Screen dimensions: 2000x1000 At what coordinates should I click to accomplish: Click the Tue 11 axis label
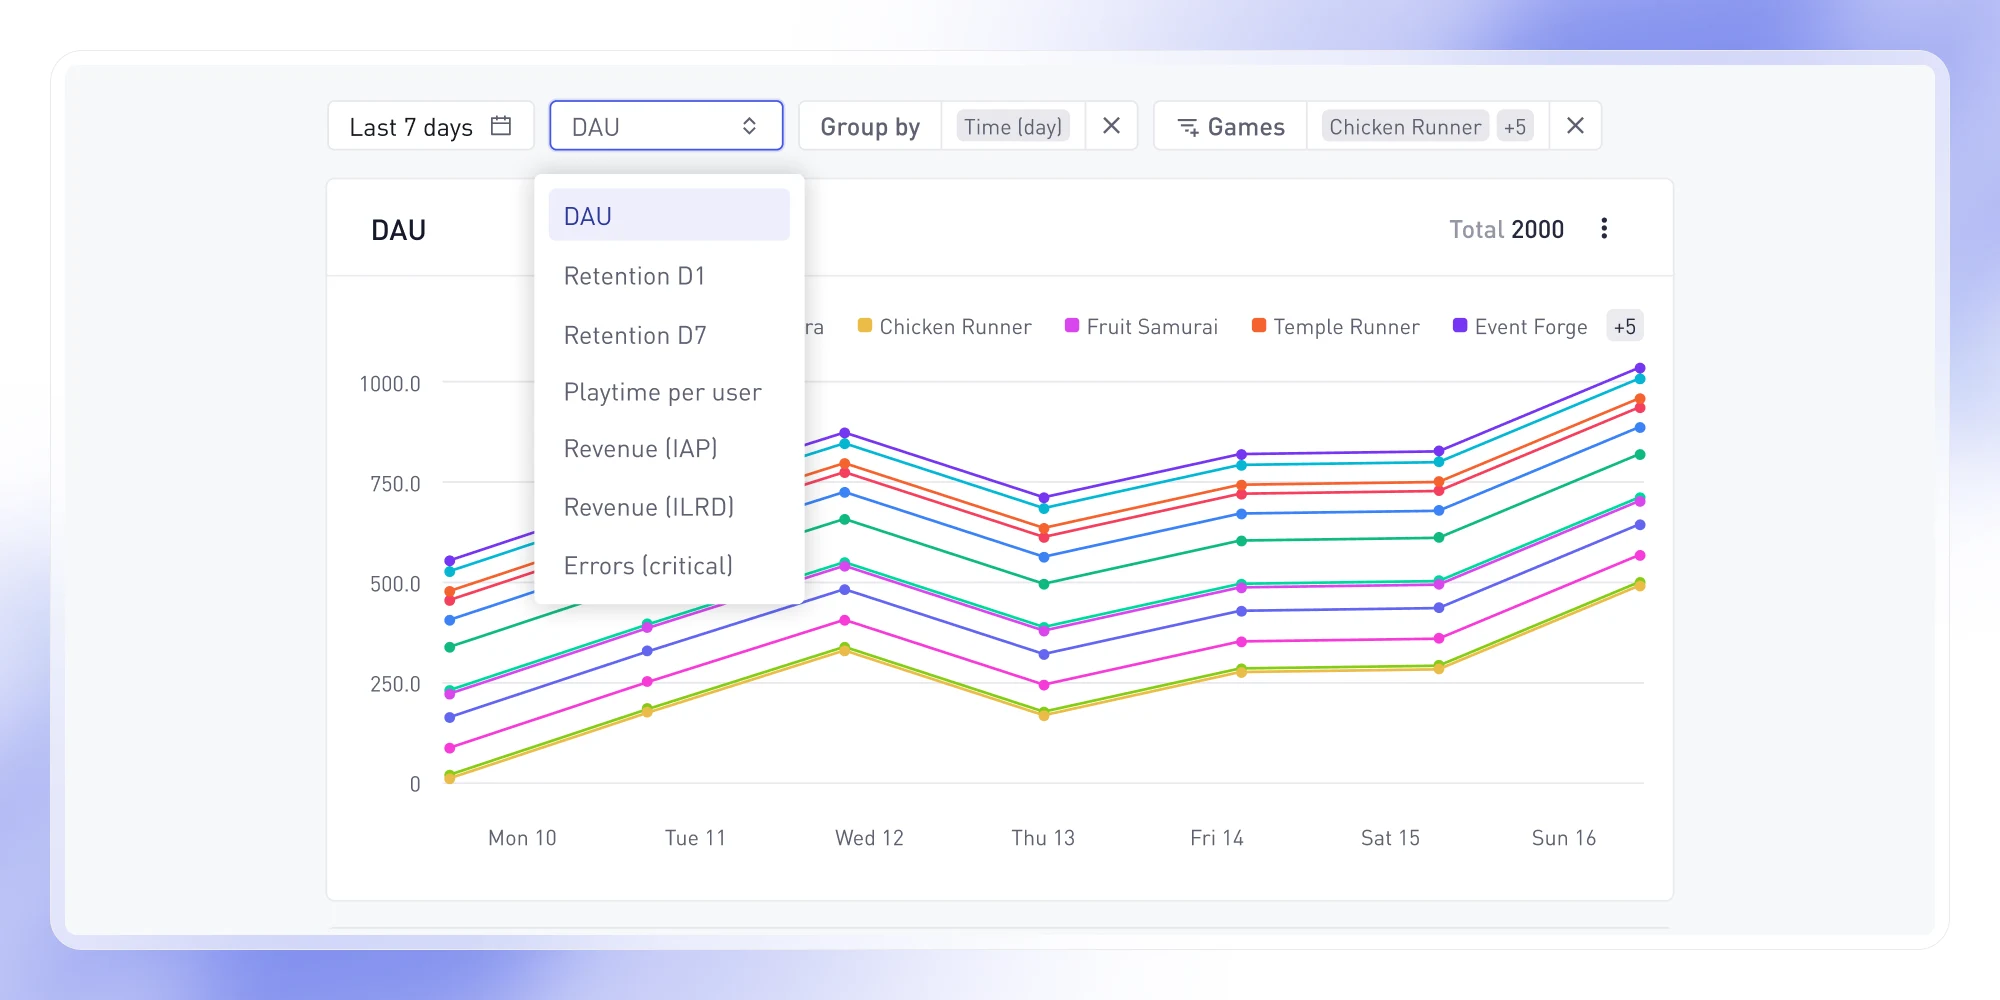695,838
